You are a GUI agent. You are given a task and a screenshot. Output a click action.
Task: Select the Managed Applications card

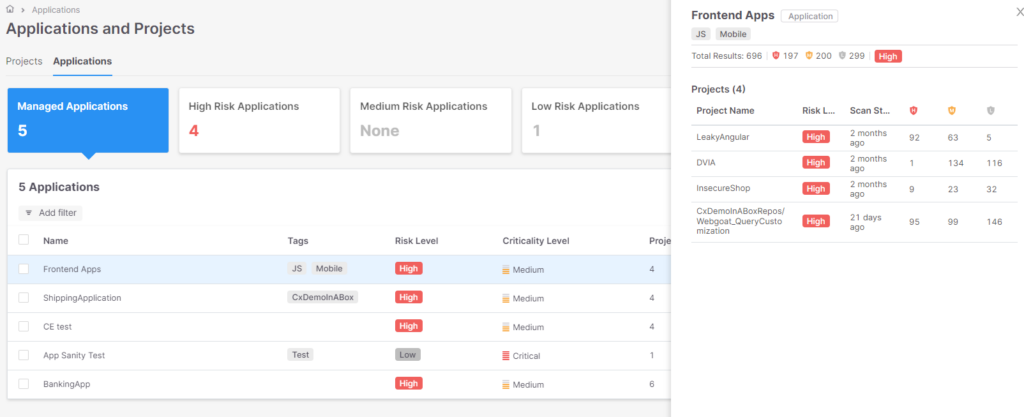coord(88,121)
